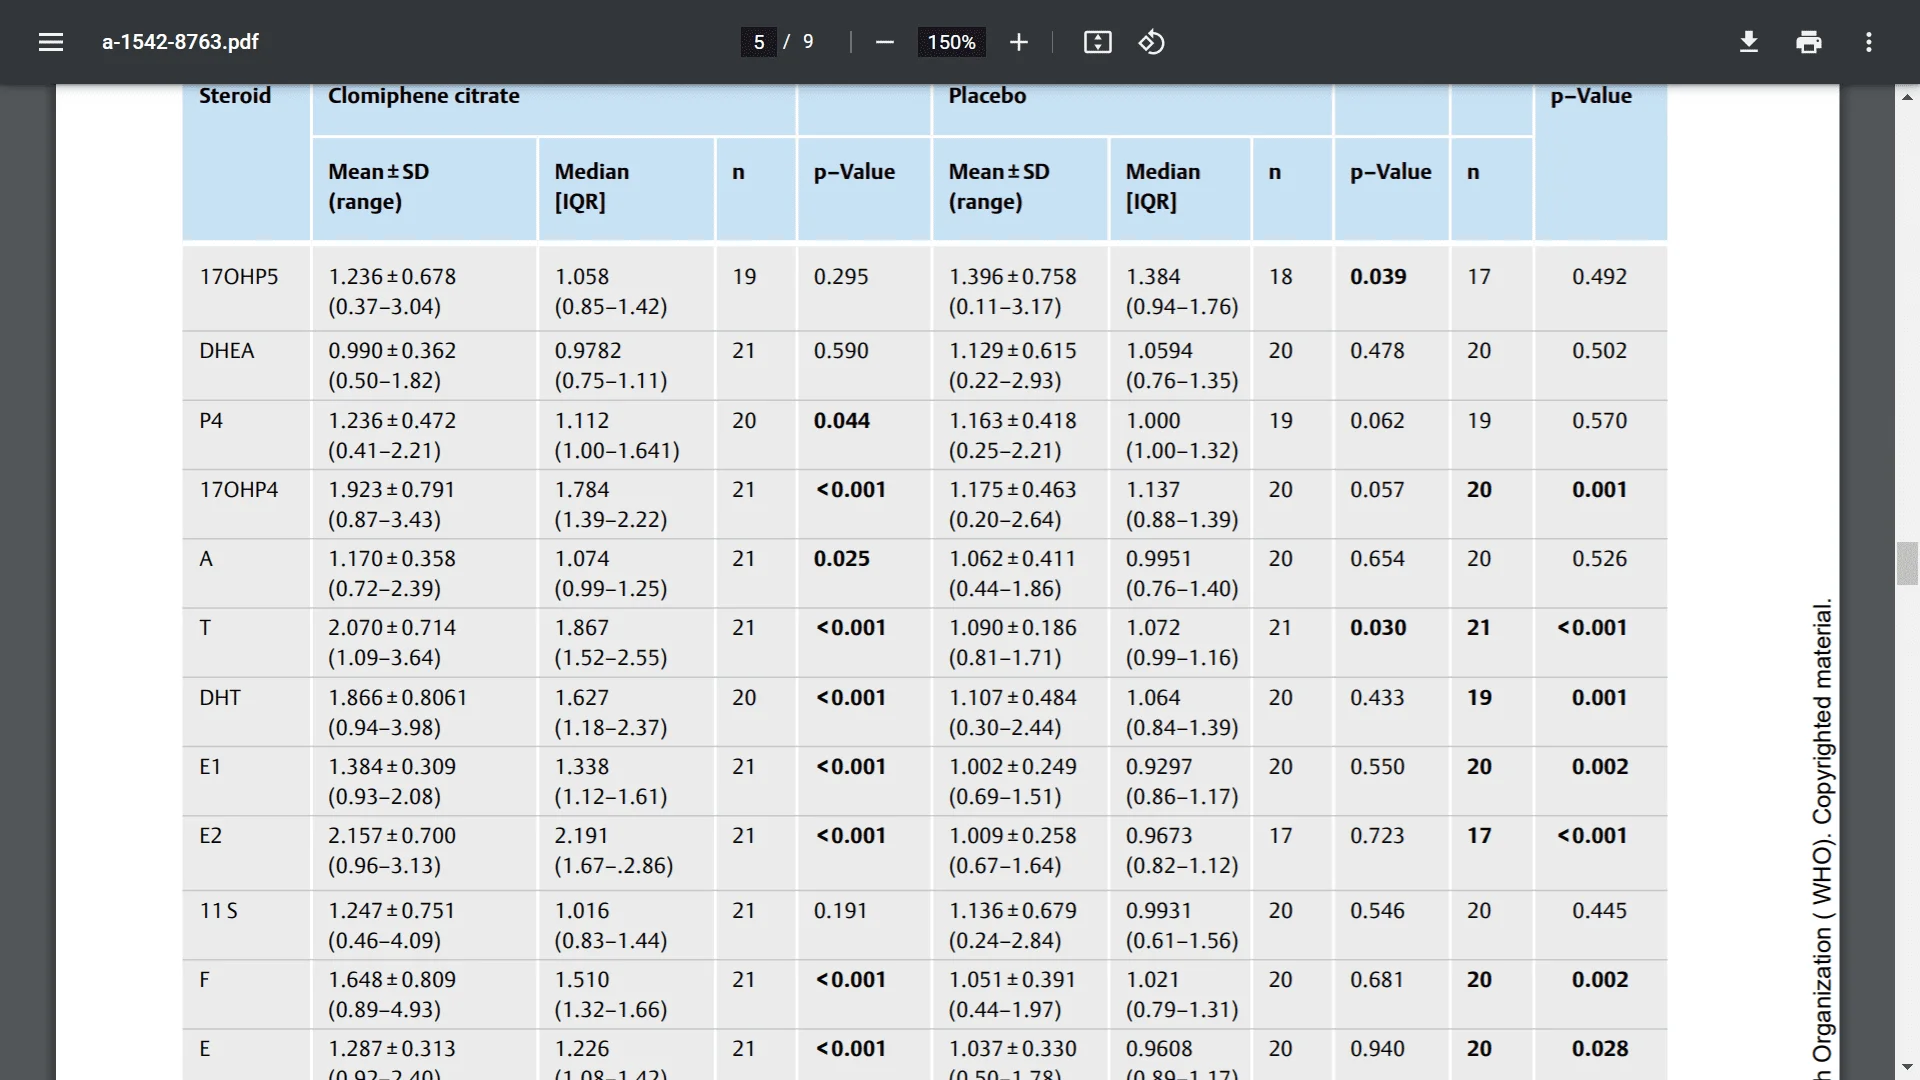Select the value 1.396±0.758
The width and height of the screenshot is (1920, 1080).
1013,277
